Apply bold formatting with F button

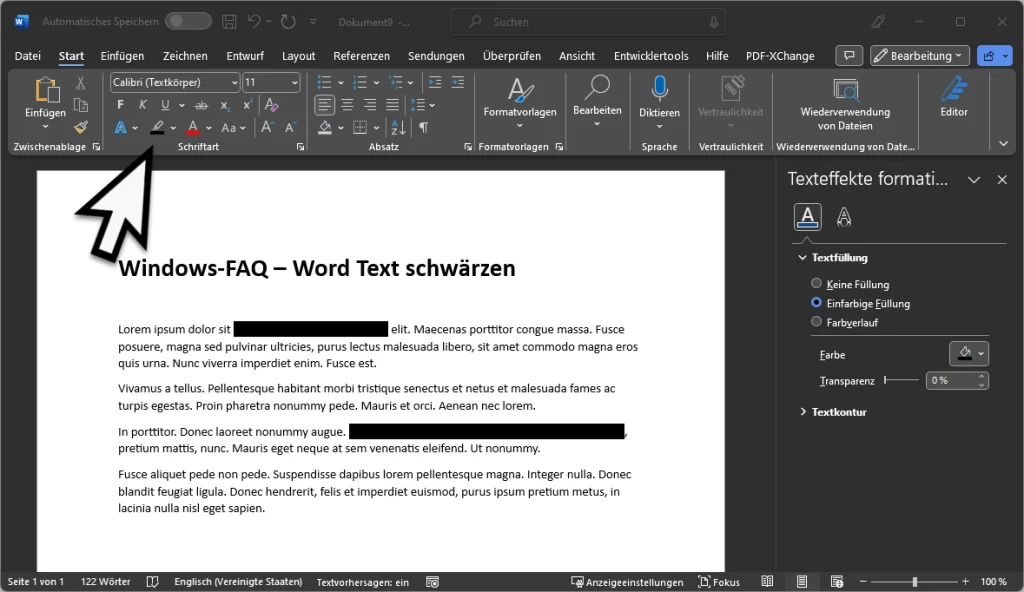click(120, 105)
